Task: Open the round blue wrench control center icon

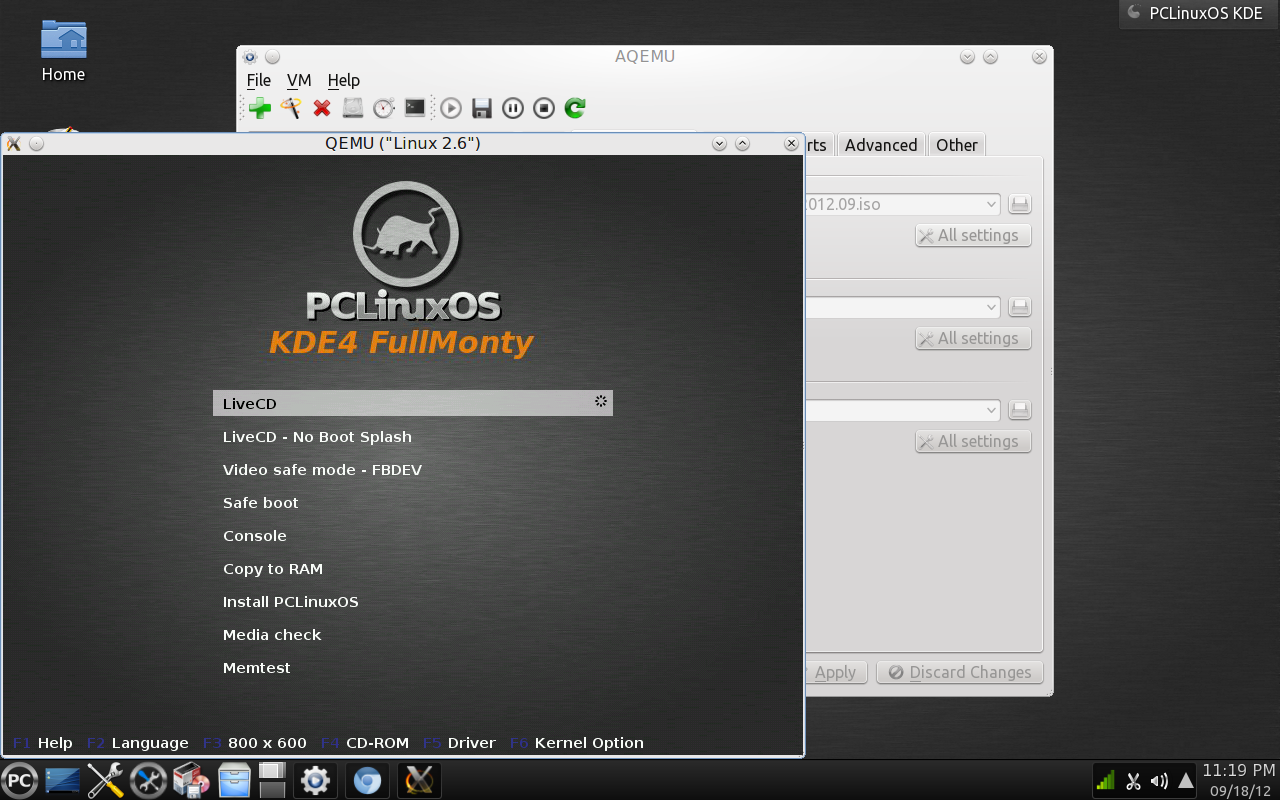Action: [148, 780]
